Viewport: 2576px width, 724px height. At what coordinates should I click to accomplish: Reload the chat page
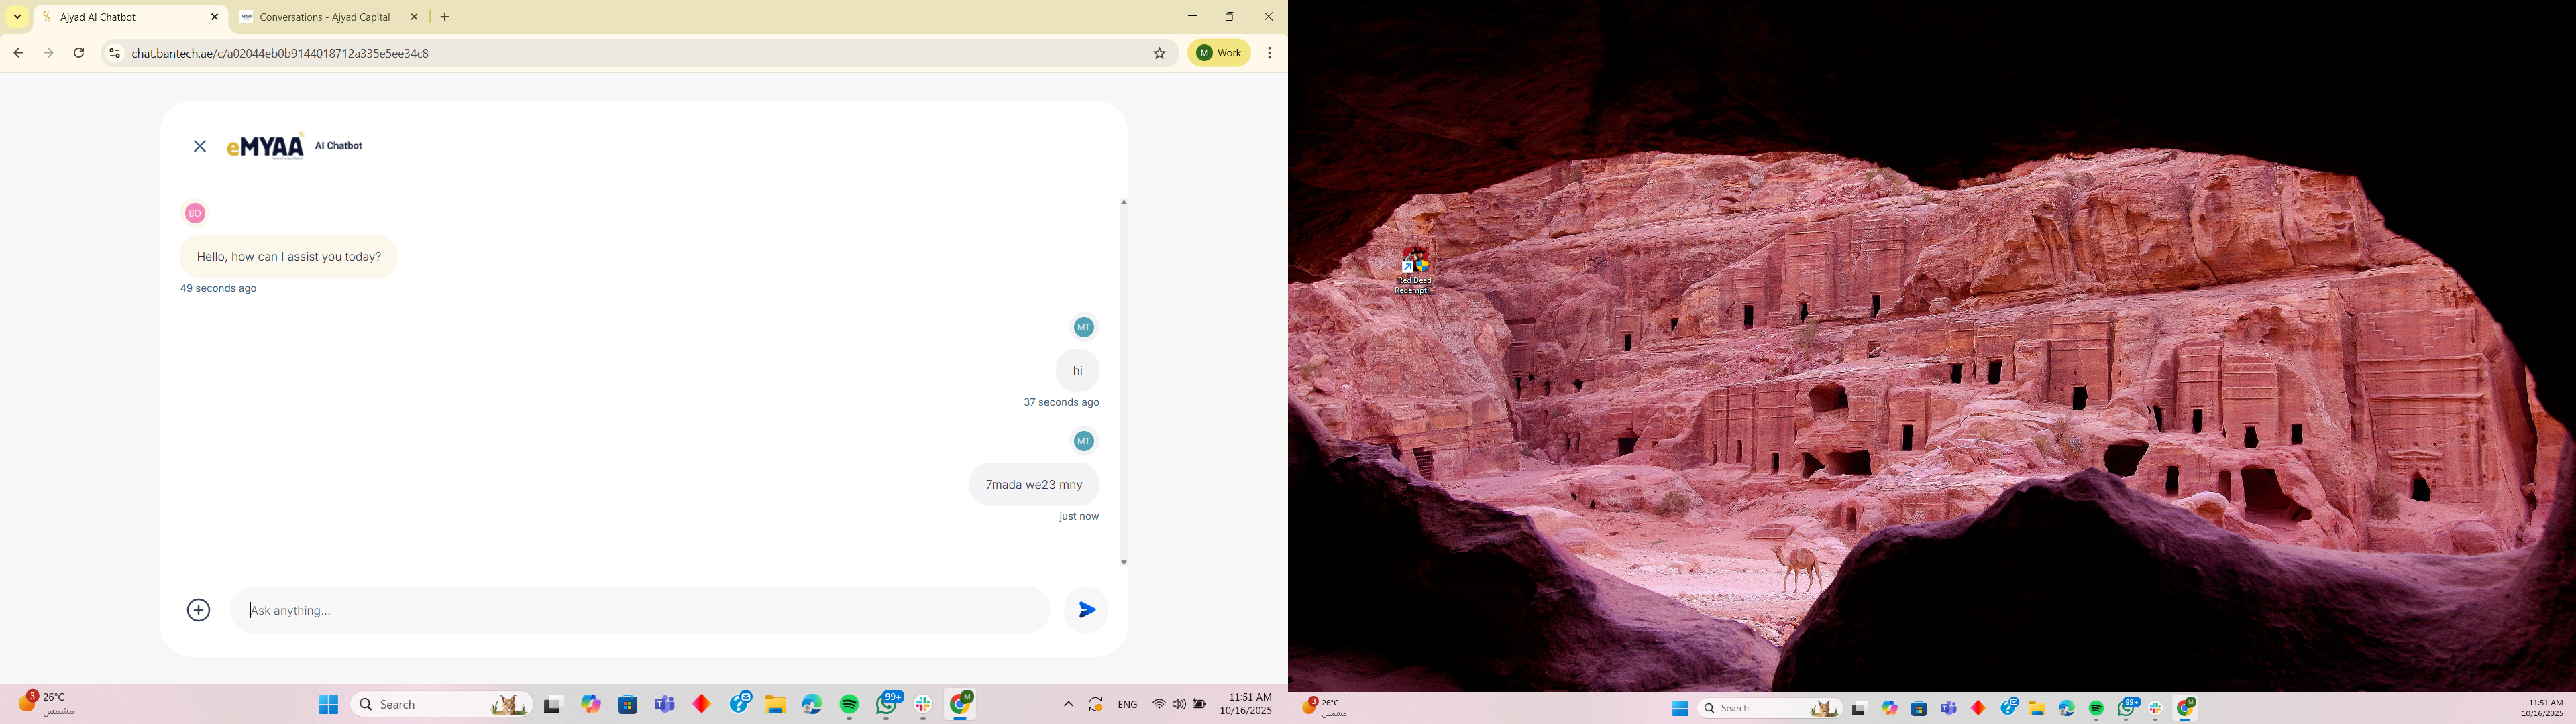pyautogui.click(x=79, y=53)
